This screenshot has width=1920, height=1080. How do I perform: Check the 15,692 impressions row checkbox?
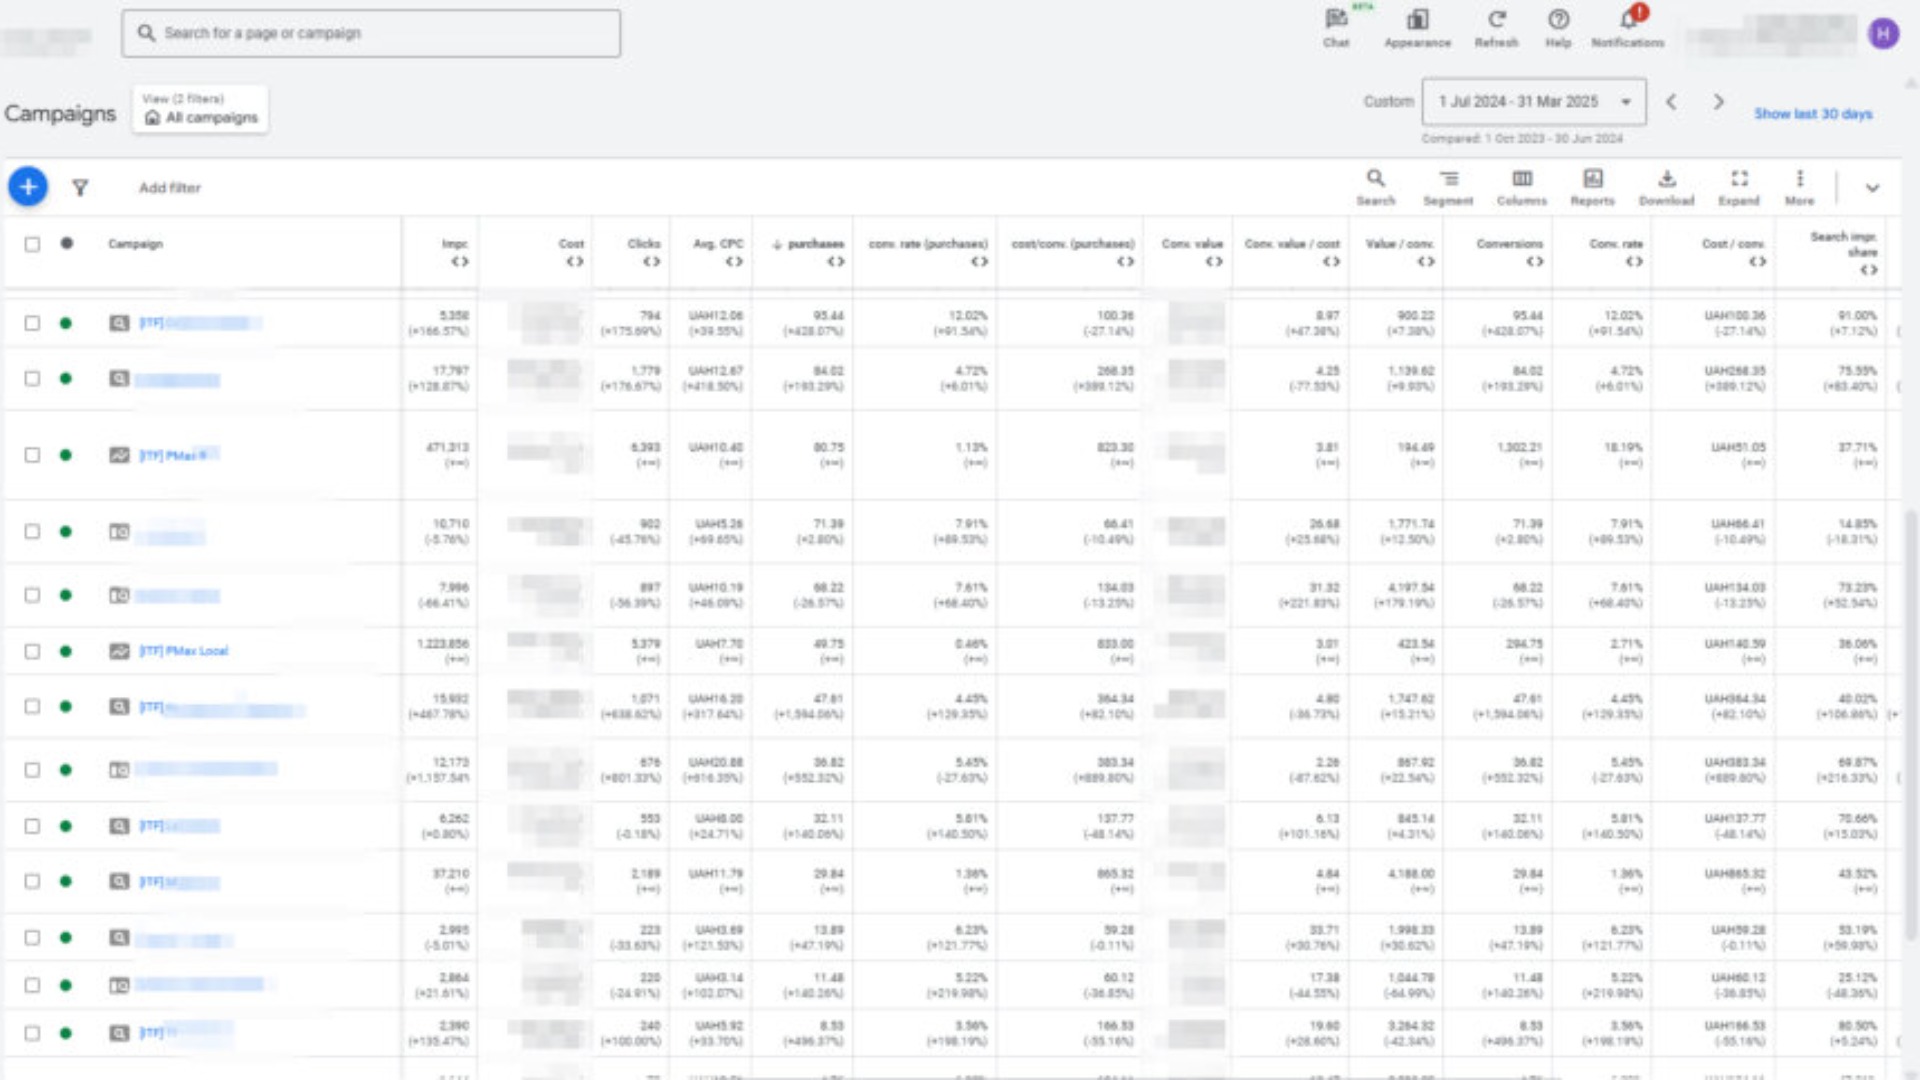pyautogui.click(x=32, y=707)
